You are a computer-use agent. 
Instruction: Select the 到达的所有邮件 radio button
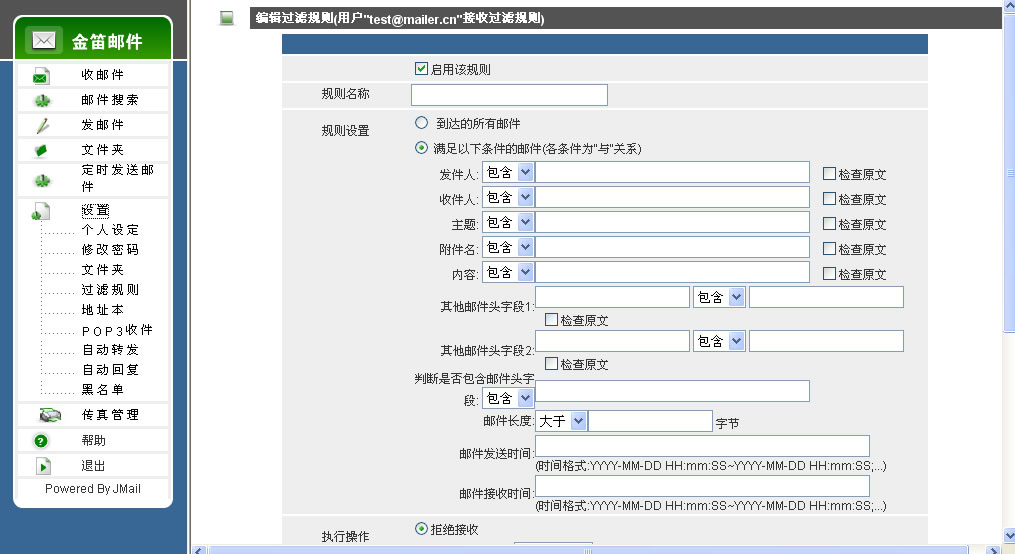[421, 123]
